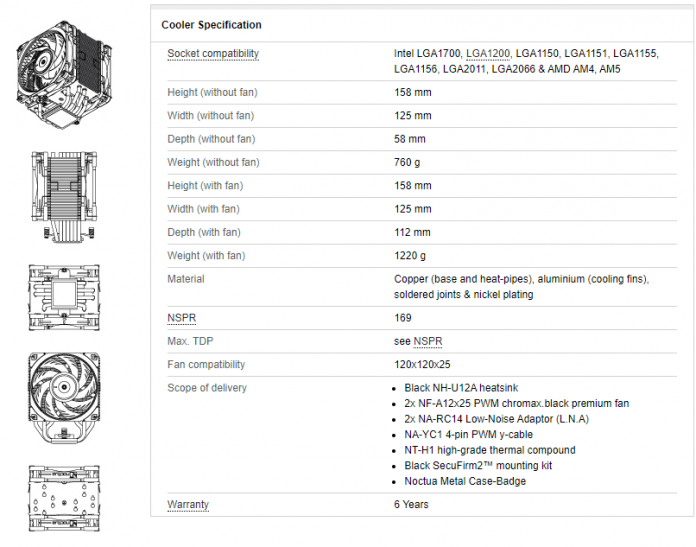Click the Cooler Specification heading
The height and width of the screenshot is (547, 696).
pos(212,24)
